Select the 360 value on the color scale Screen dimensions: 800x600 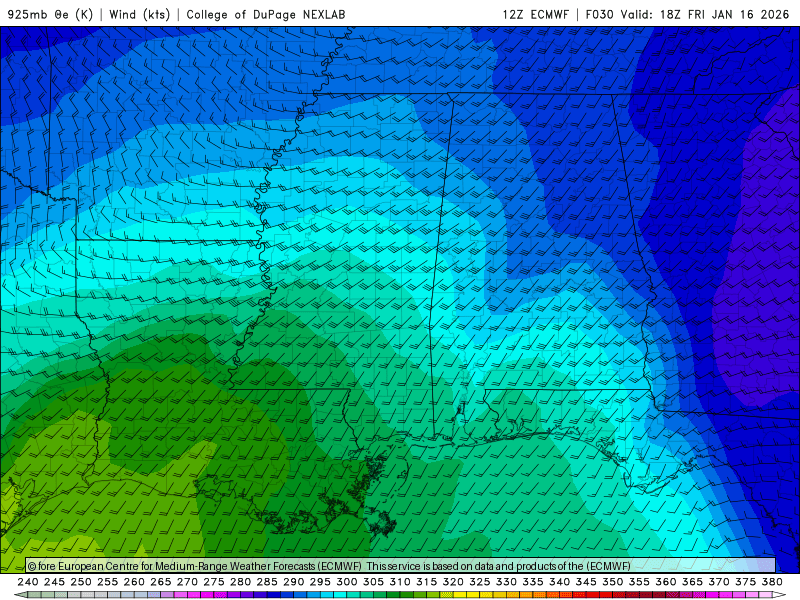[666, 582]
